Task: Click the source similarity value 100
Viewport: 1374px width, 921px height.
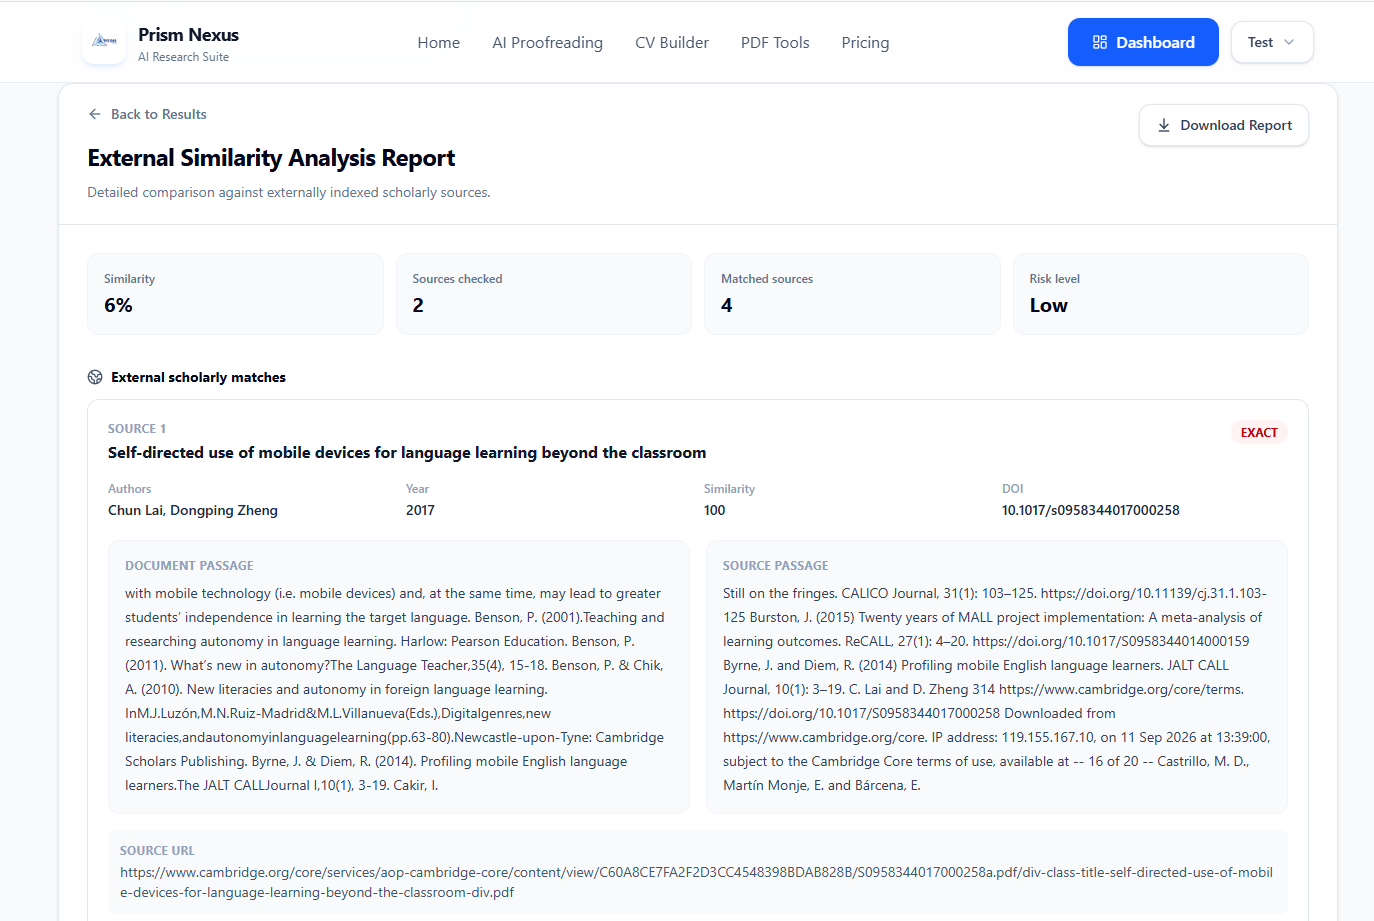Action: (x=714, y=510)
